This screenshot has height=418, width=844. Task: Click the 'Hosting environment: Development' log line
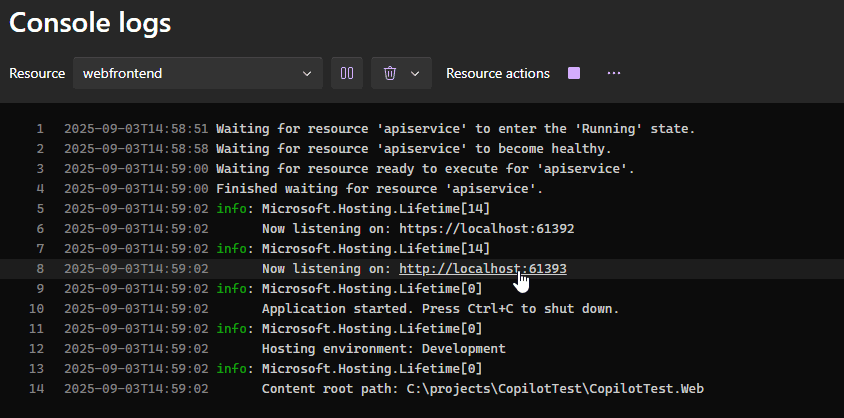[383, 349]
